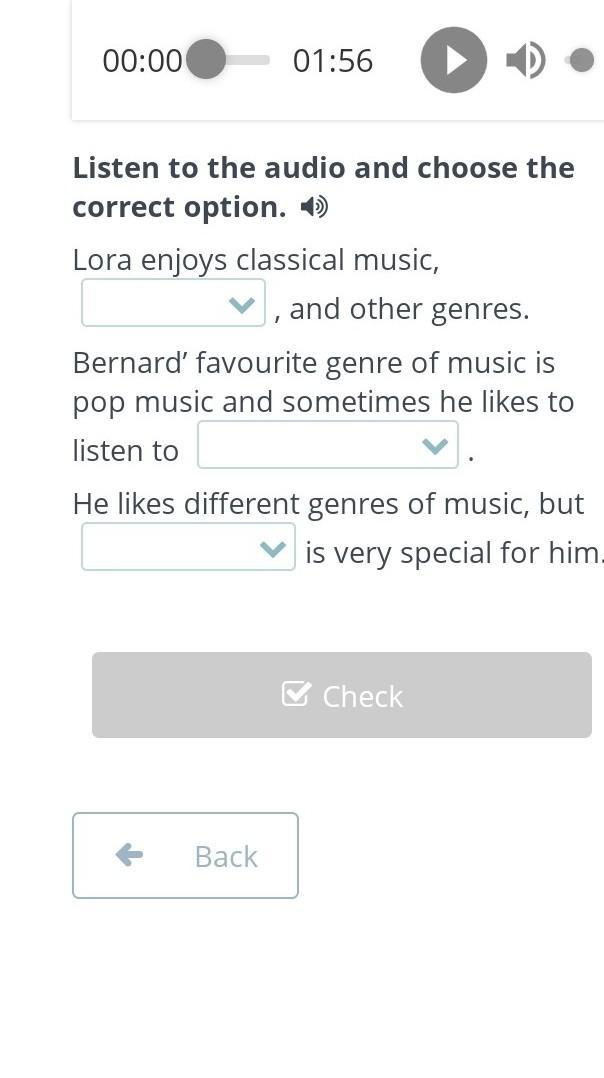
Task: Click the "is very special for him" text
Action: click(x=454, y=553)
